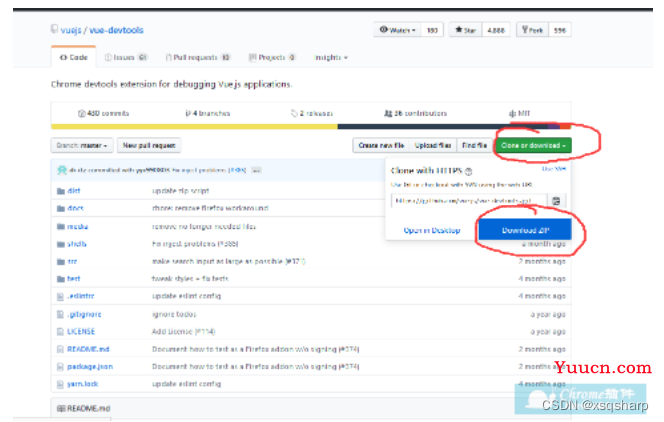Switch to Use SSH link
The width and height of the screenshot is (664, 422).
coord(554,169)
